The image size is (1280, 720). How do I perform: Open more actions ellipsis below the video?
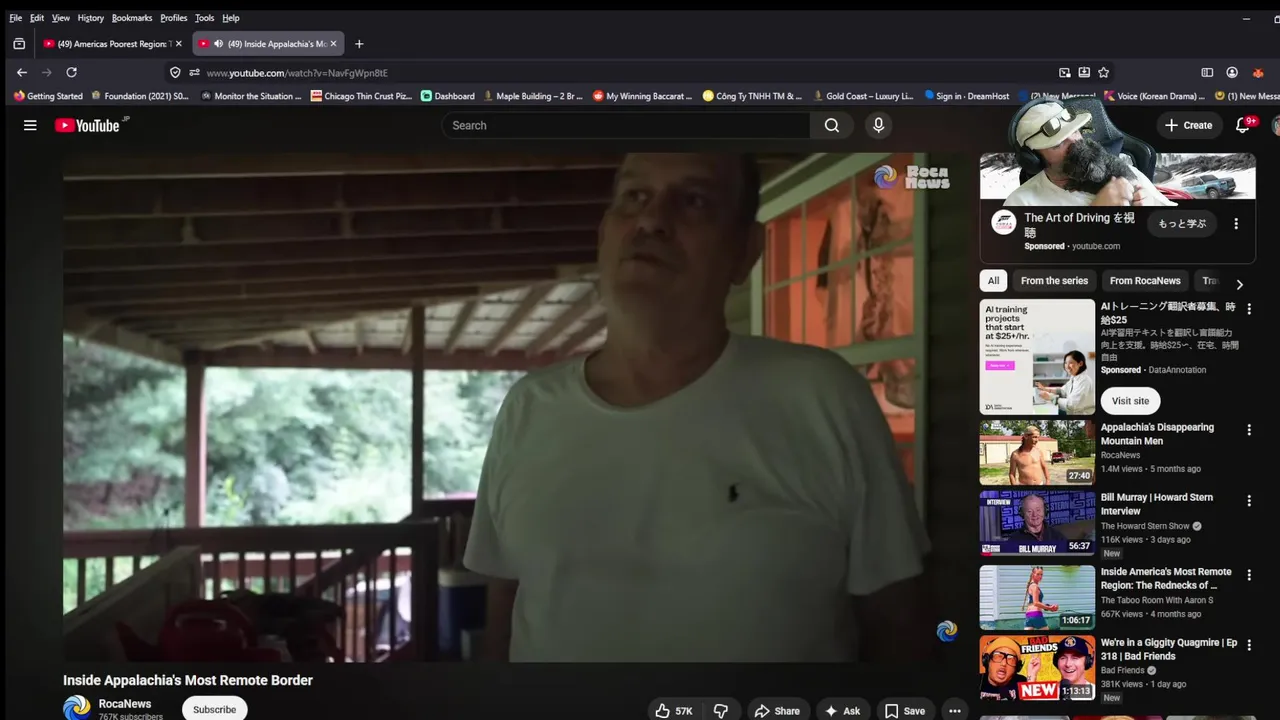954,711
